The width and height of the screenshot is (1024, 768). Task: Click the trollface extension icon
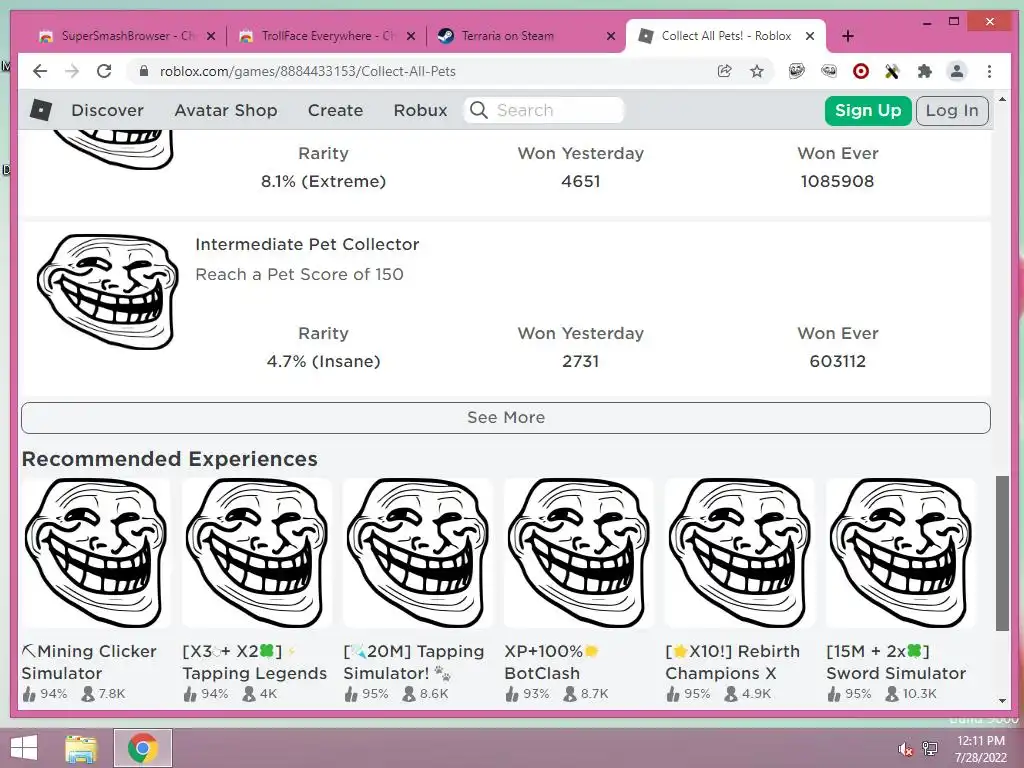point(796,71)
